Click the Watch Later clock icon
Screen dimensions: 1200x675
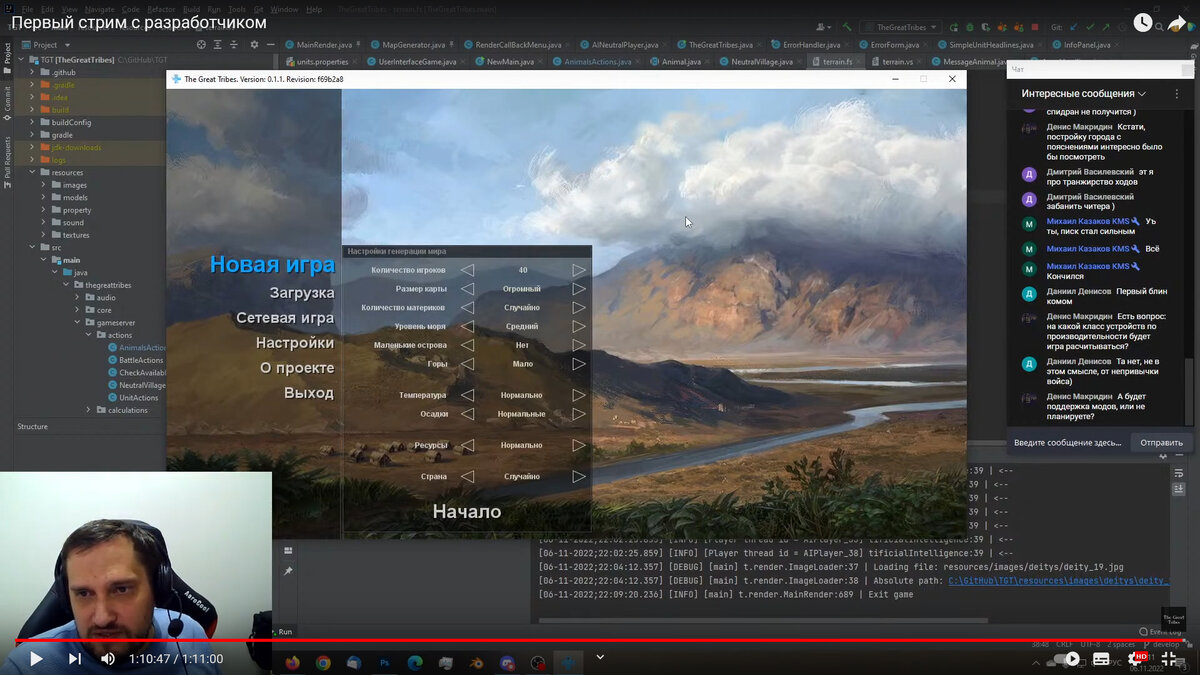(1142, 22)
